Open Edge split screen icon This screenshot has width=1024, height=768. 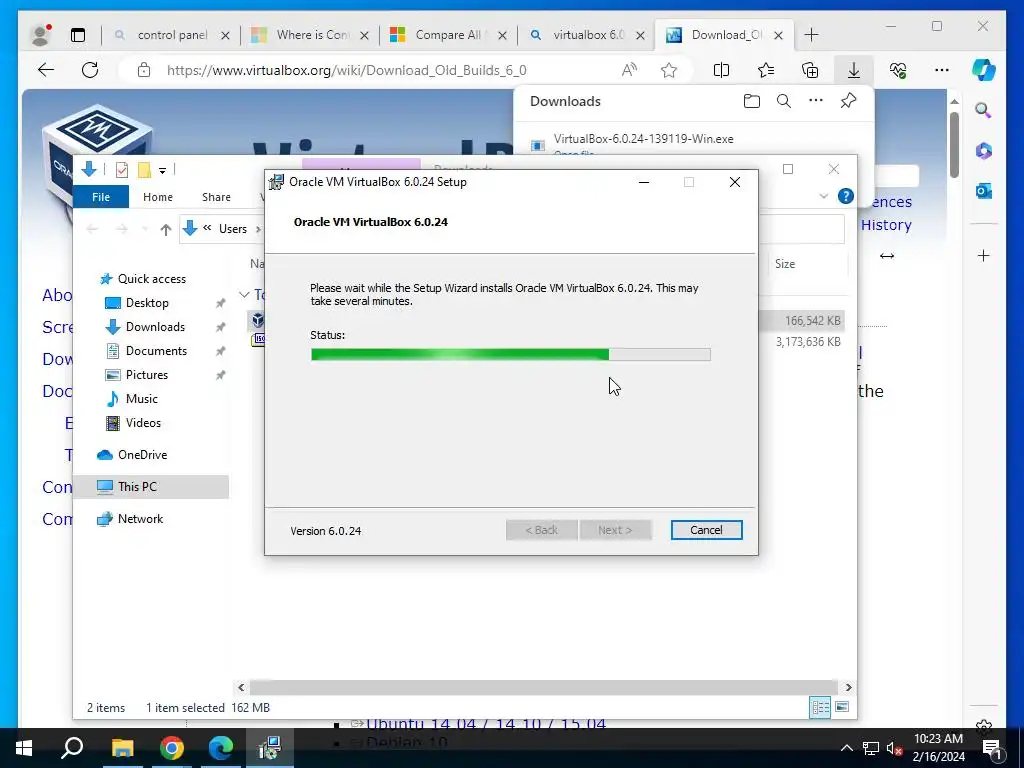click(x=721, y=70)
